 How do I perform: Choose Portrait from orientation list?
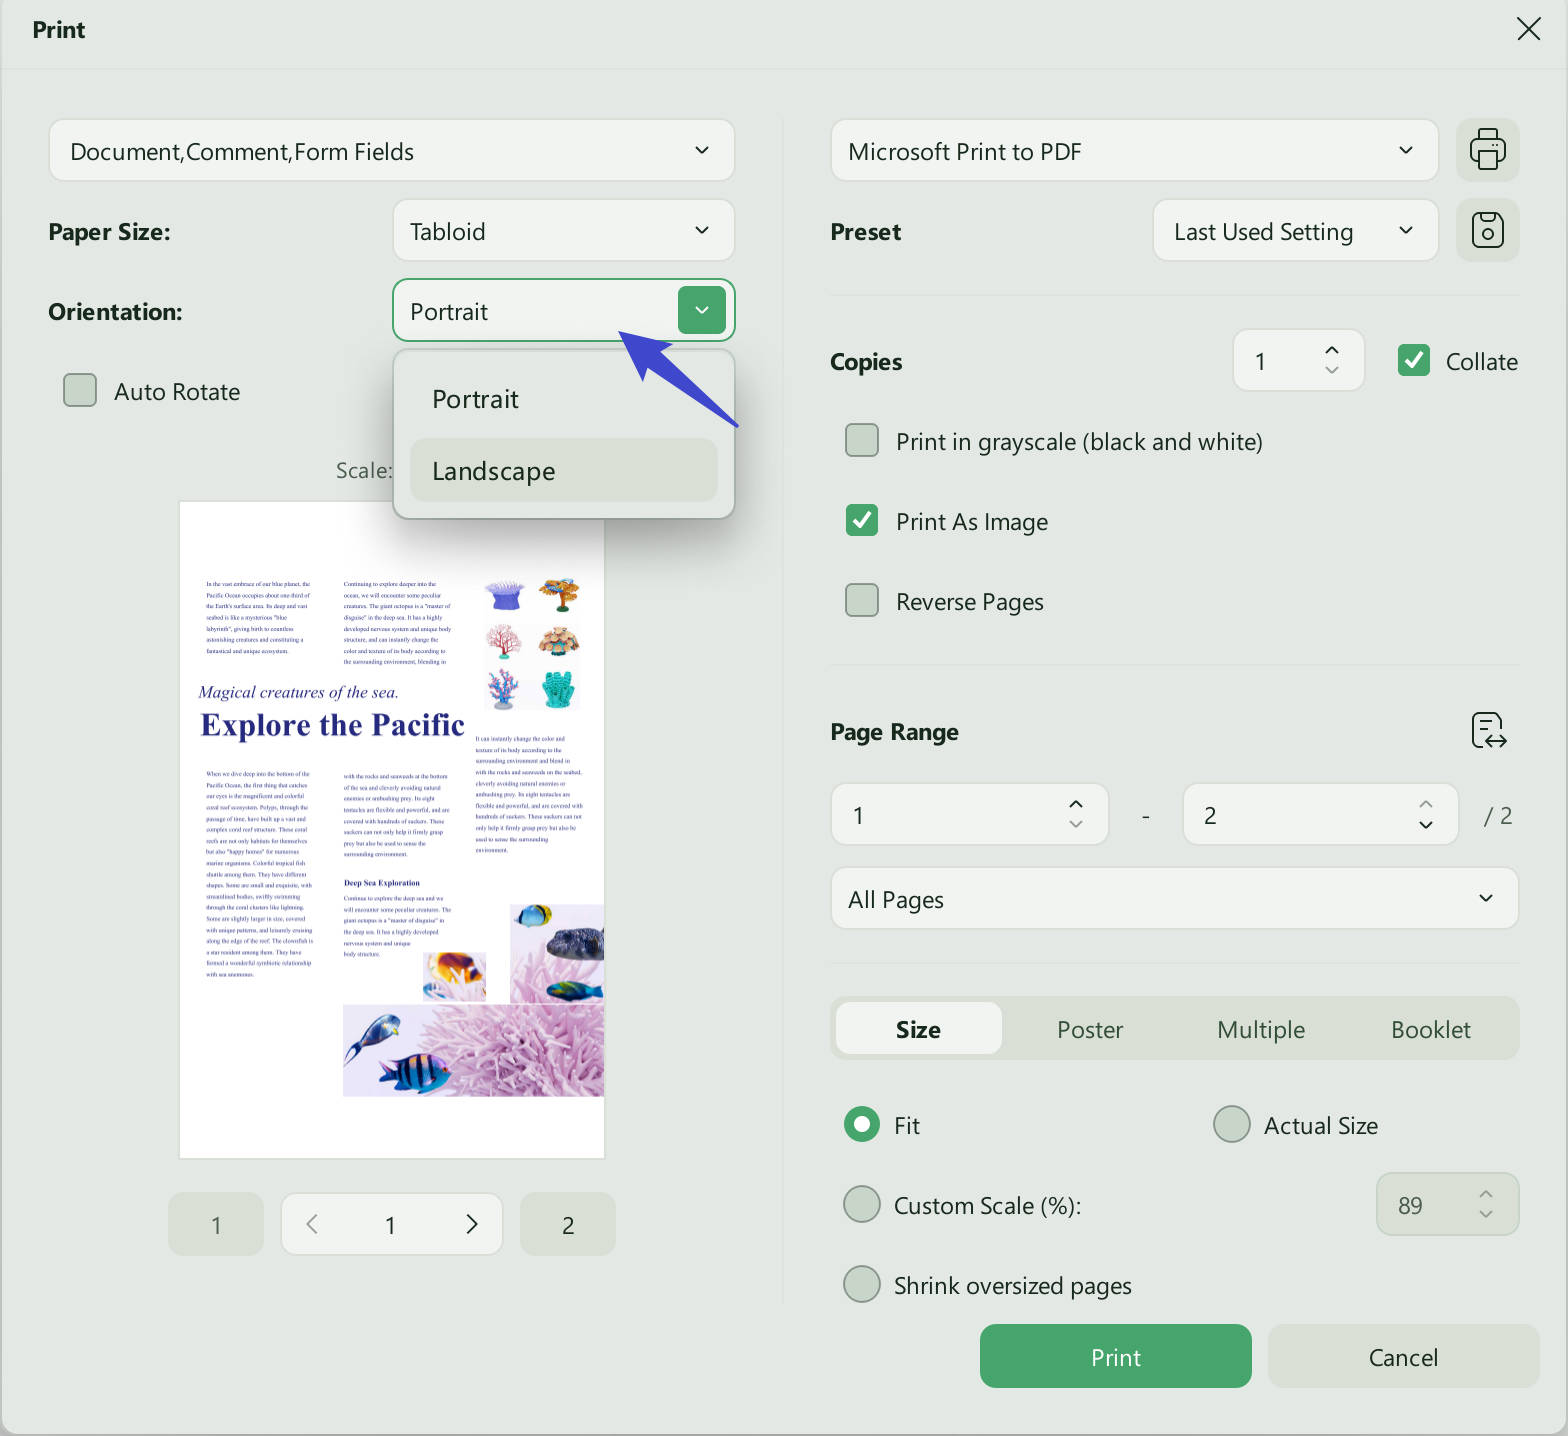564,399
